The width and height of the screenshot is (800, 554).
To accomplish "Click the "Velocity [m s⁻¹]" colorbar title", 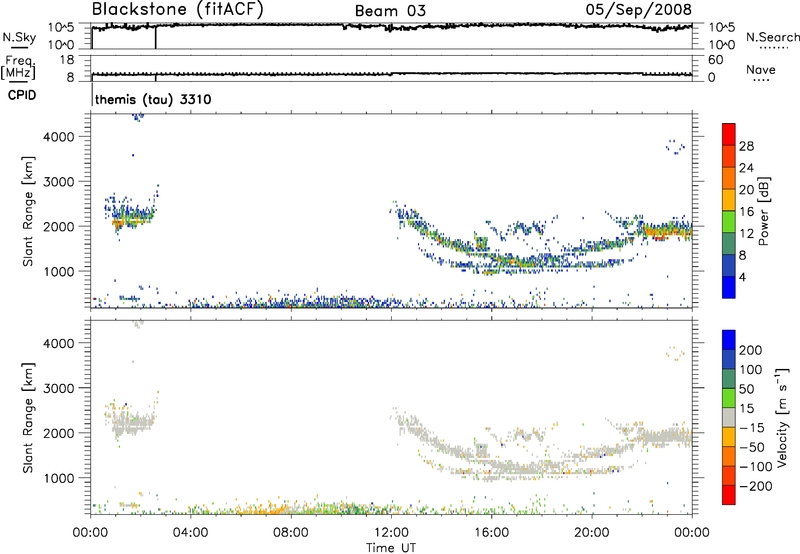I will 783,417.
